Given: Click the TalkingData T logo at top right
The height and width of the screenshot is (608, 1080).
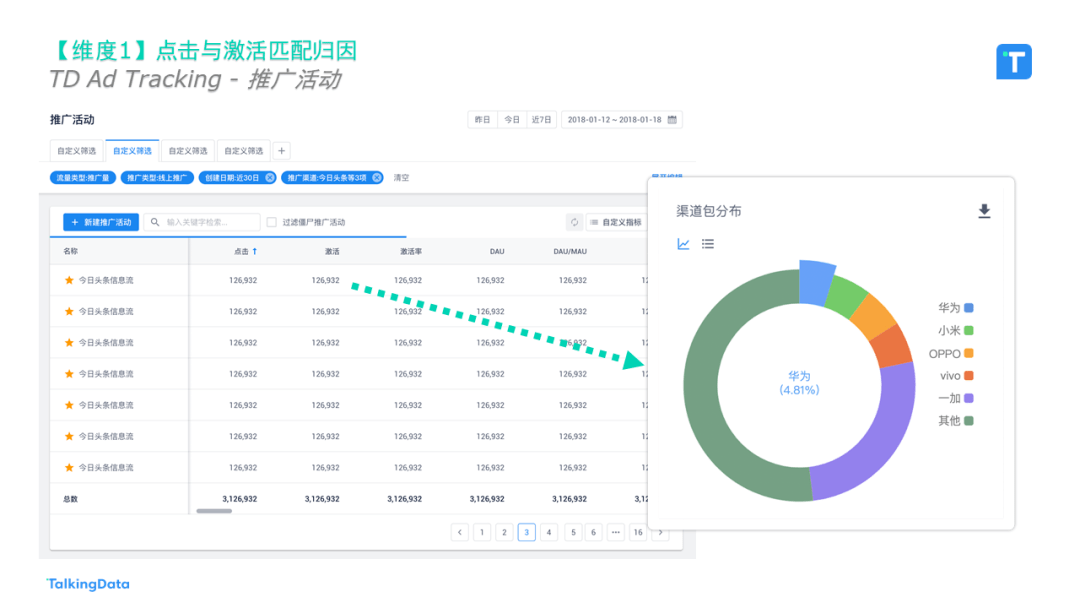Looking at the screenshot, I should tap(1014, 62).
